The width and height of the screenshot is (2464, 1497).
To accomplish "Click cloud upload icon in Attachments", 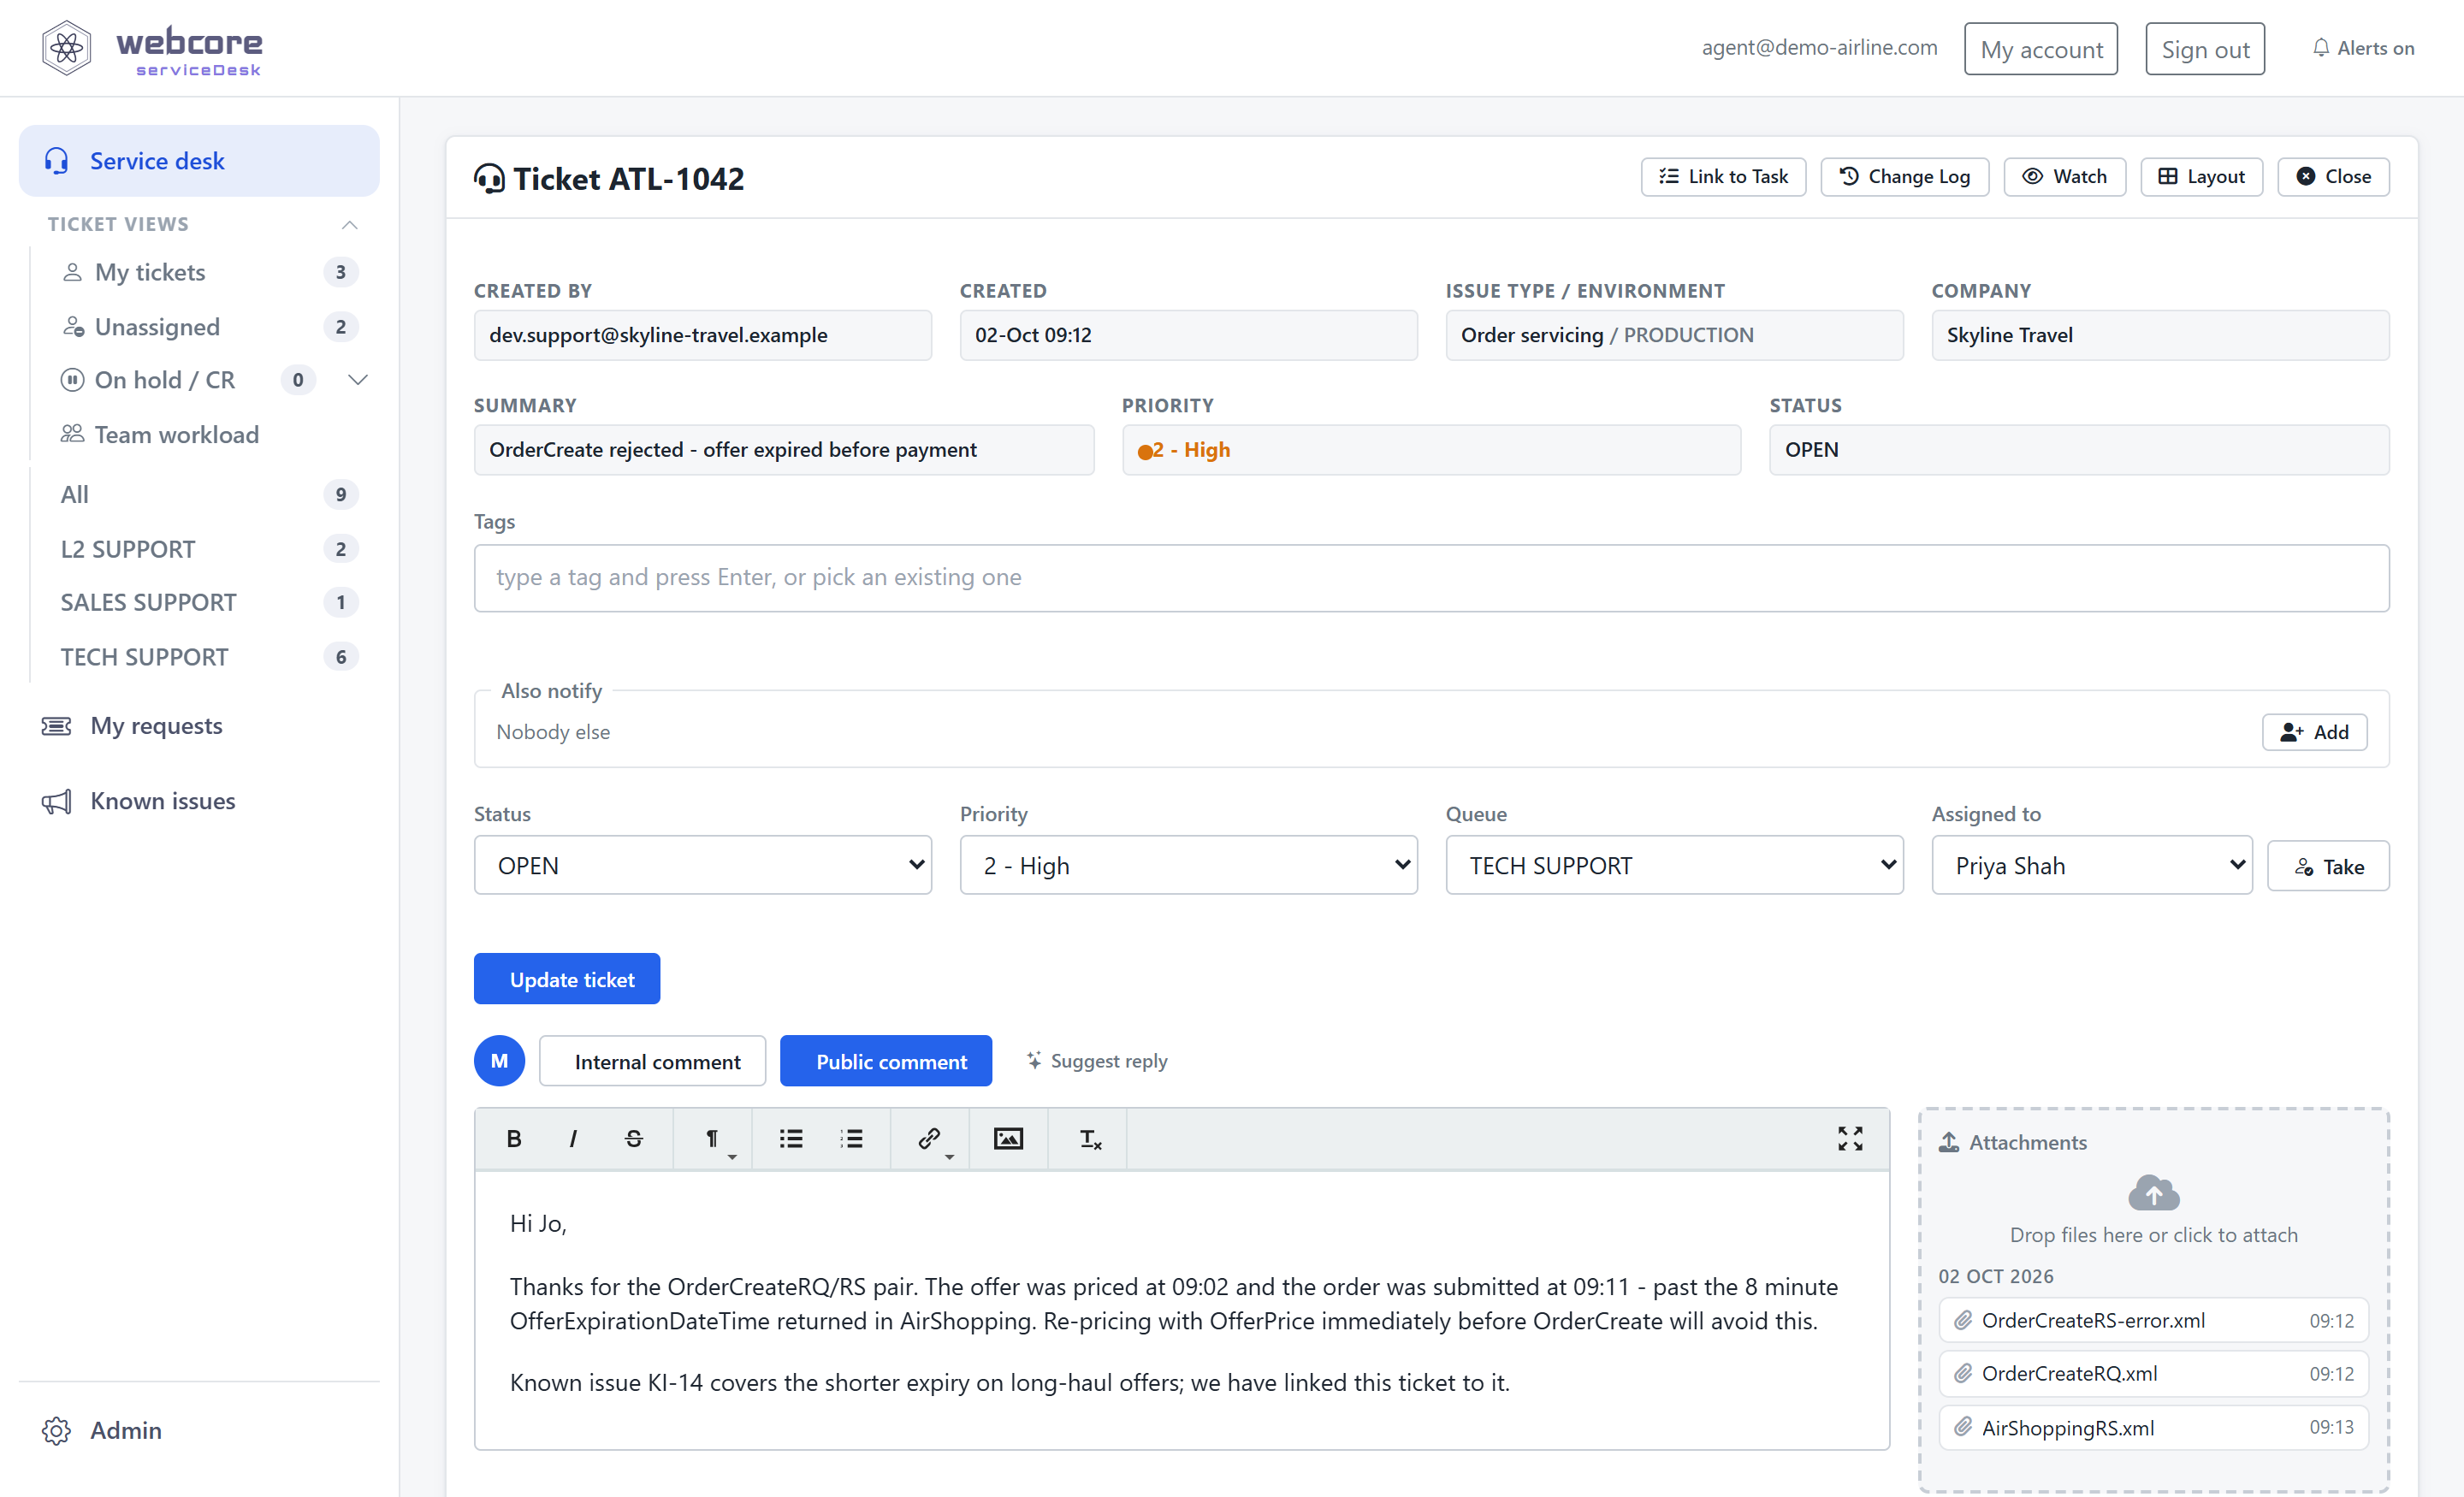I will click(x=2153, y=1192).
